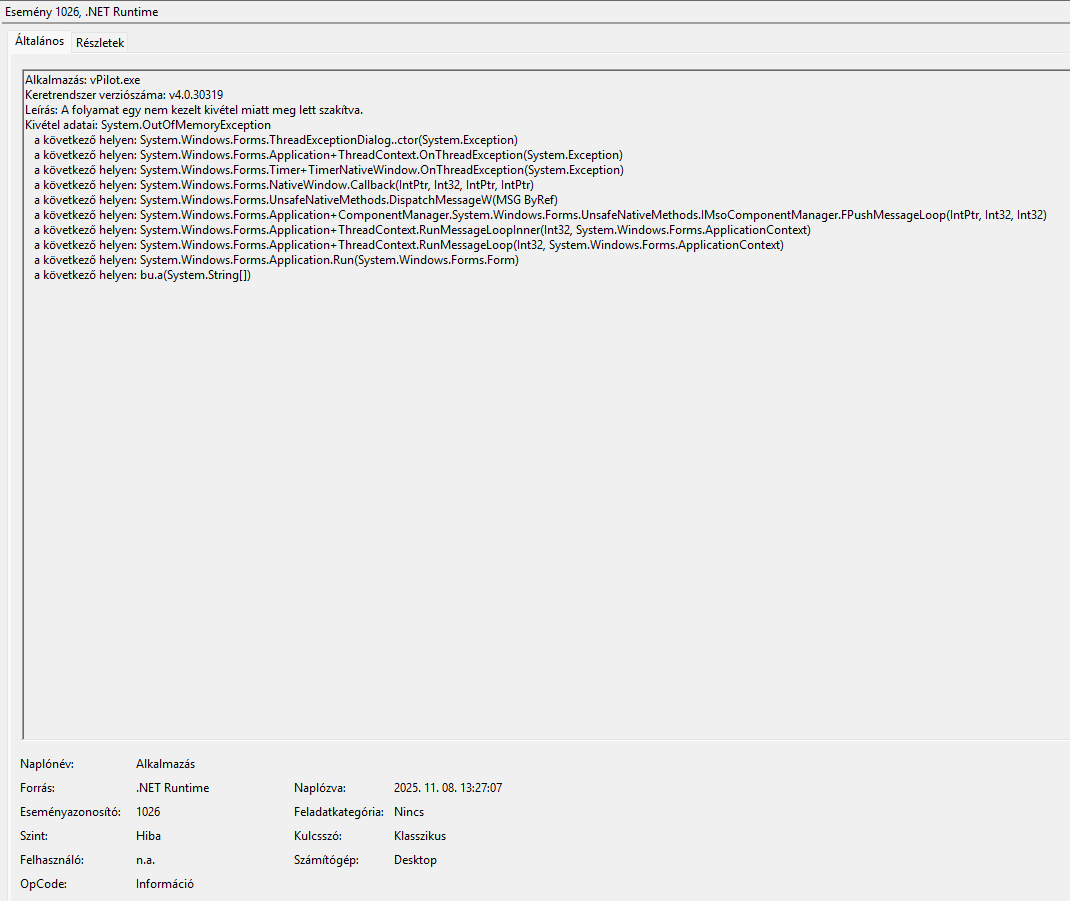Click the Keretrendszer verziószáma v4.0.30319 line
The image size is (1070, 901).
[124, 95]
